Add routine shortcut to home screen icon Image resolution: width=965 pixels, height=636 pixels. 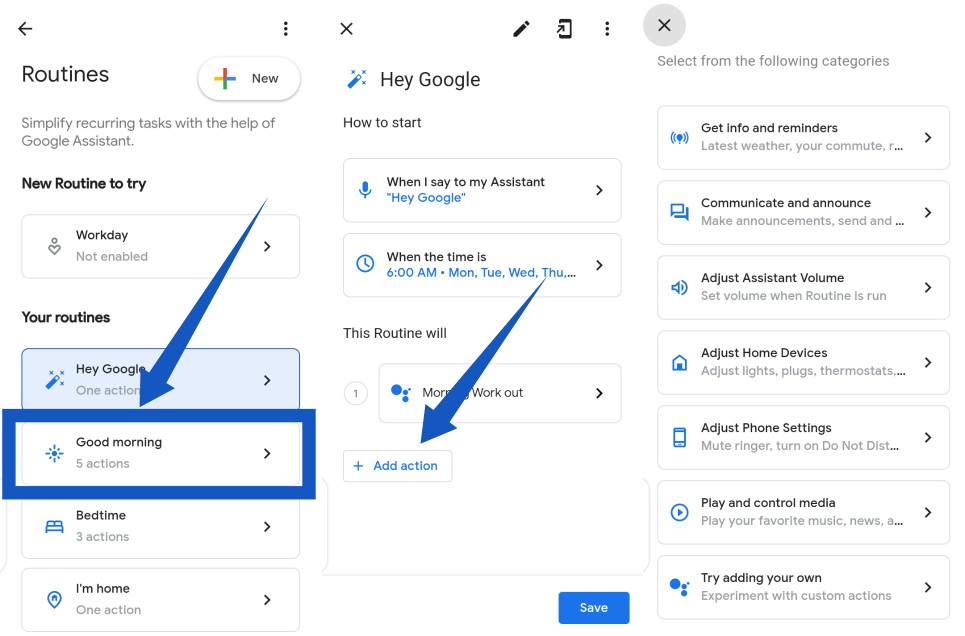[x=564, y=29]
